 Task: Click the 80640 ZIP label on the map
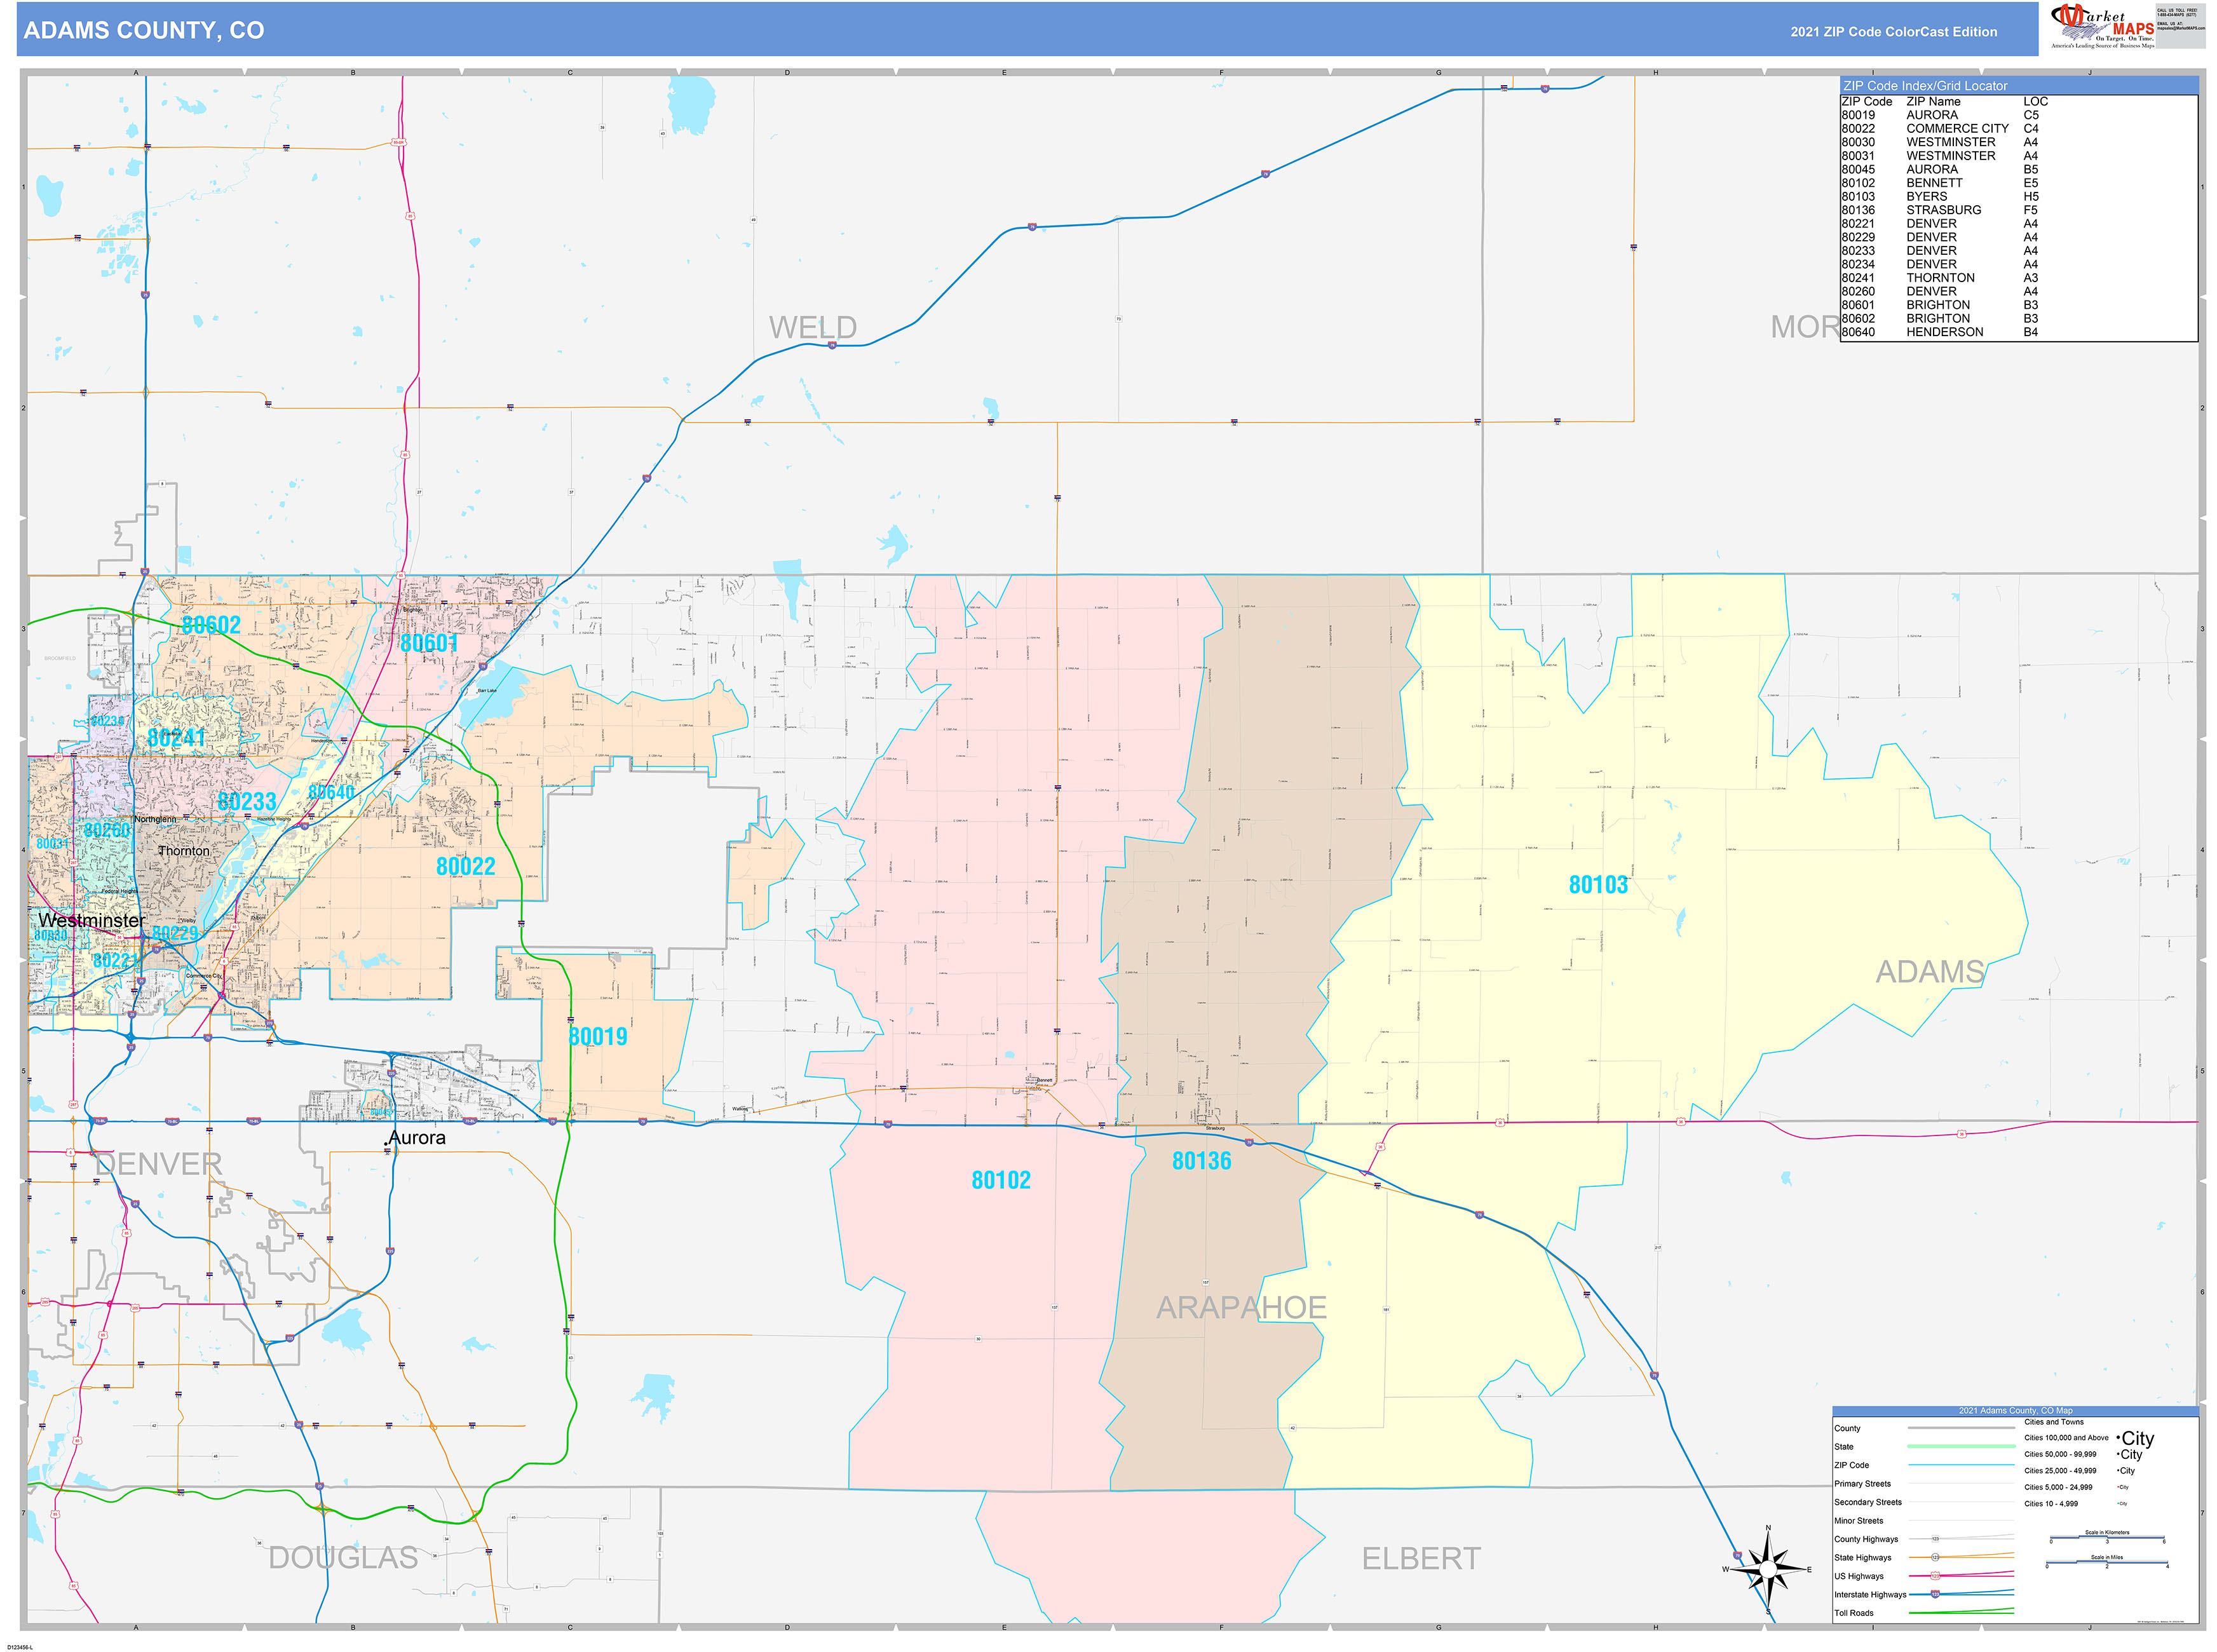[x=331, y=793]
